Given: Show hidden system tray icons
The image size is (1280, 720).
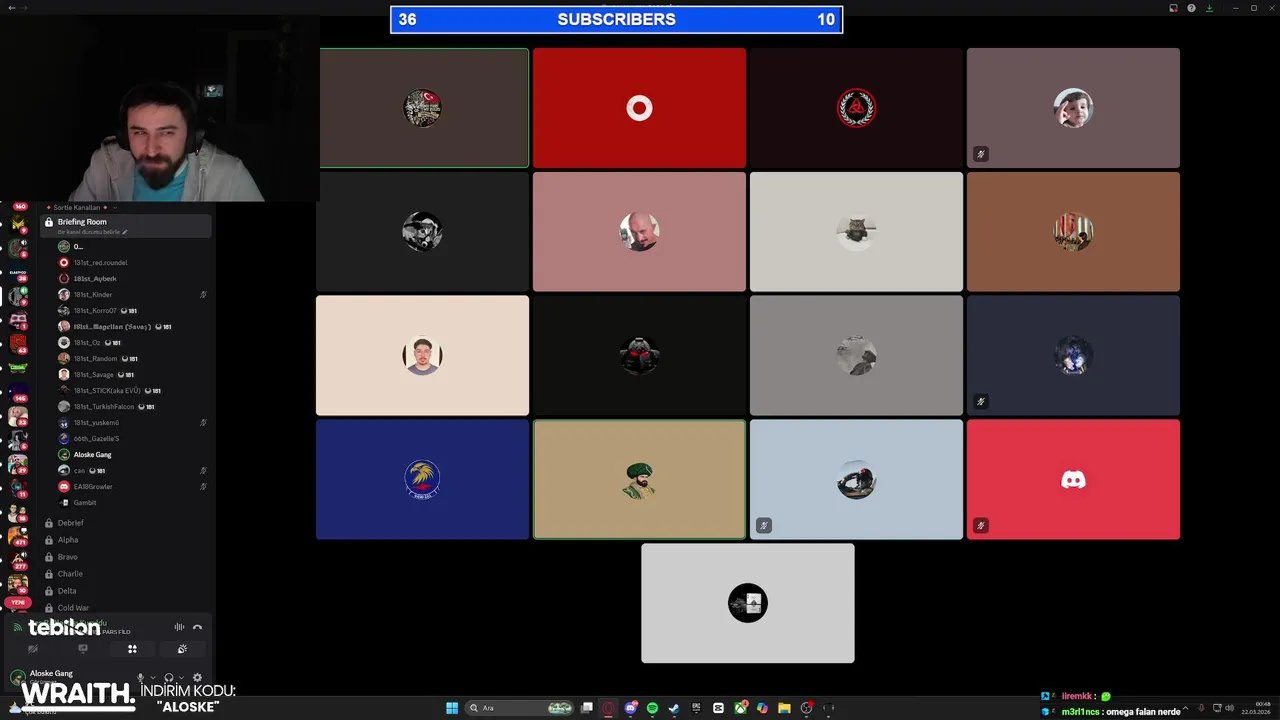Looking at the screenshot, I should point(1188,708).
